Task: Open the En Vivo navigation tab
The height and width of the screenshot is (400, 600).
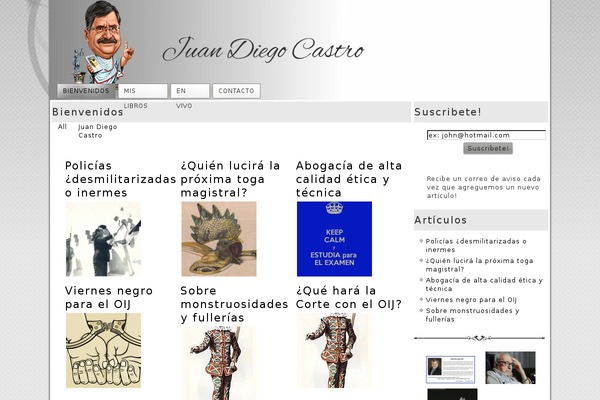Action: click(x=190, y=91)
